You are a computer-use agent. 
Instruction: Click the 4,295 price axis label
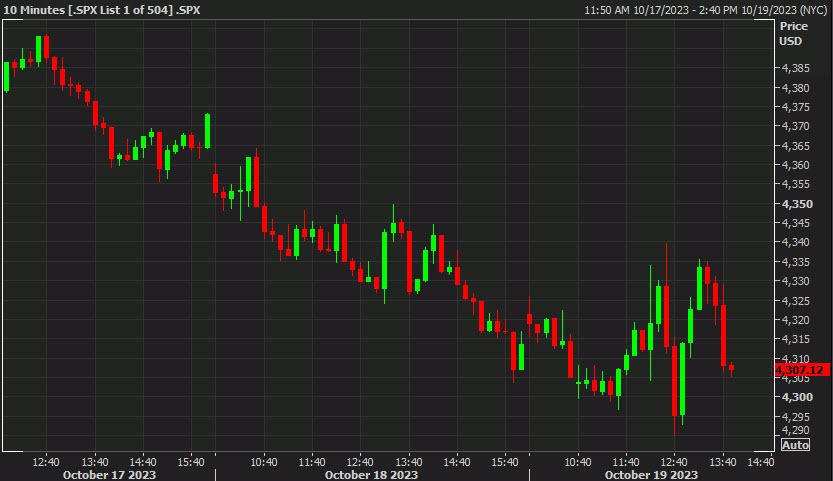795,416
